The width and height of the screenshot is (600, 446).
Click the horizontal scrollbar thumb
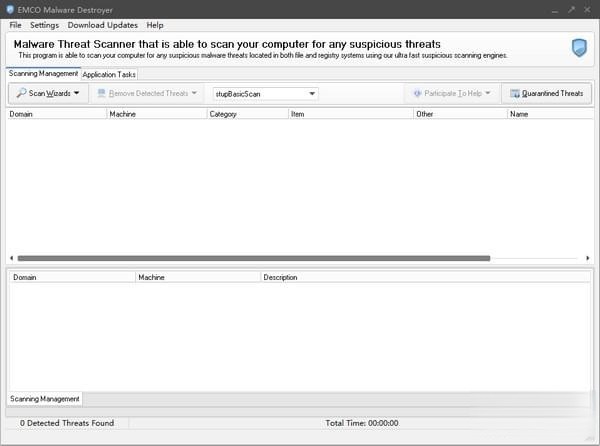254,258
